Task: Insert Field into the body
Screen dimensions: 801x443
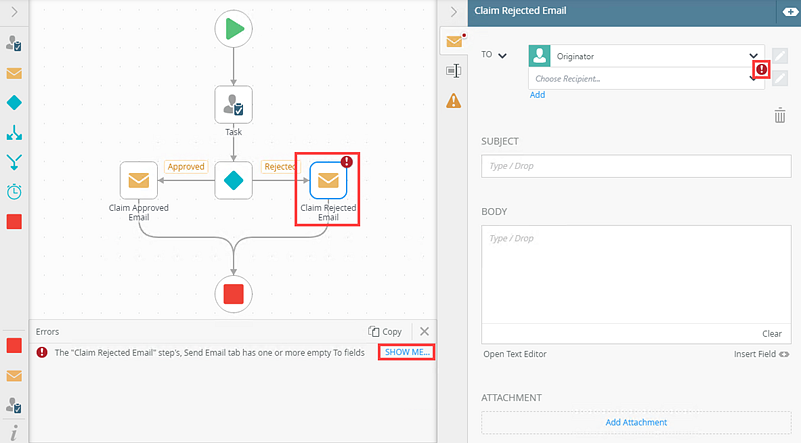Action: tap(761, 354)
